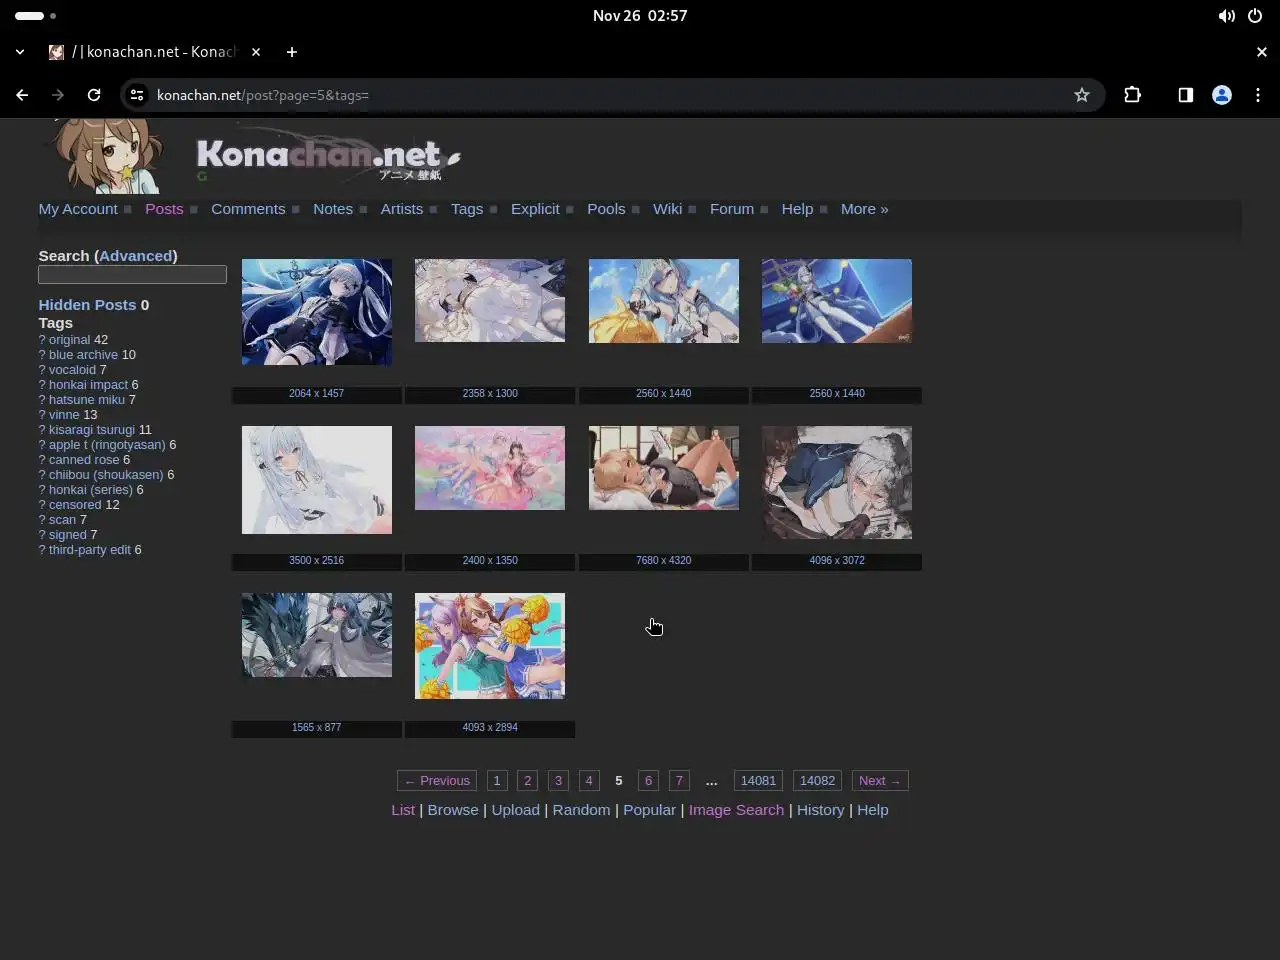1280x960 pixels.
Task: Open the Popular footer link
Action: click(649, 810)
